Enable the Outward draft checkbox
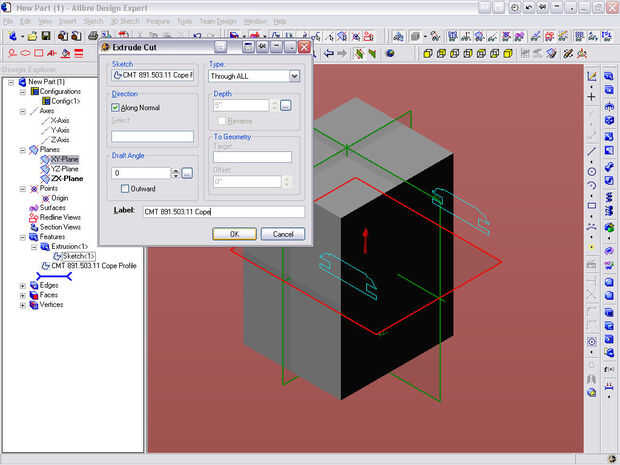Viewport: 620px width, 465px height. (x=125, y=188)
